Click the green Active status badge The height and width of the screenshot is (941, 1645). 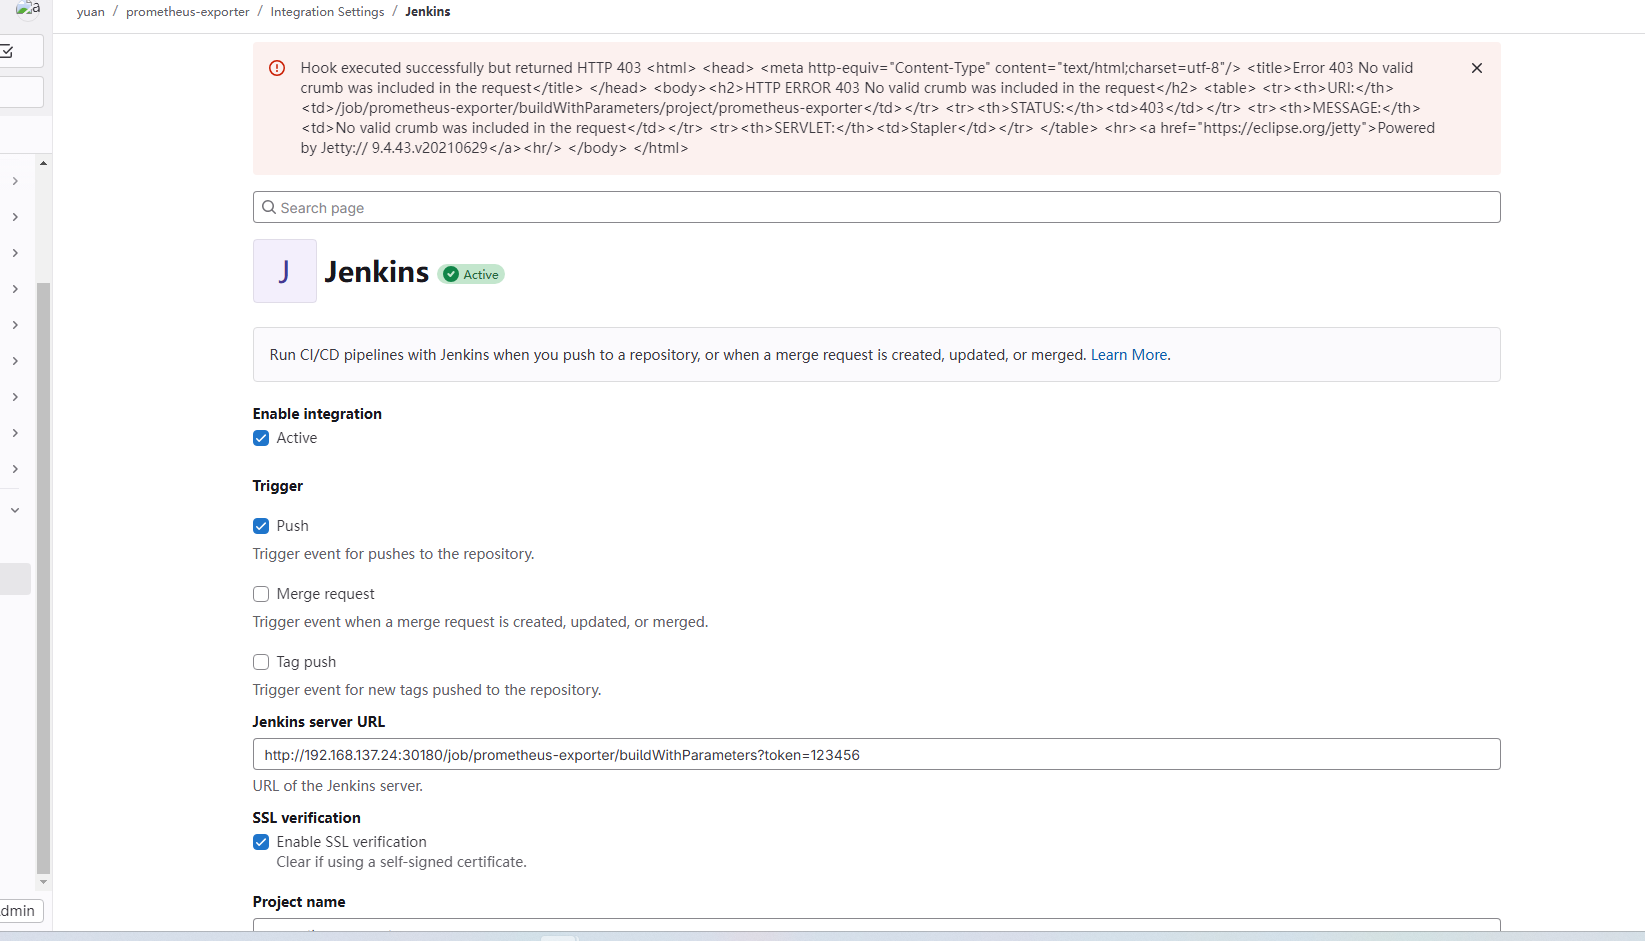pyautogui.click(x=471, y=274)
